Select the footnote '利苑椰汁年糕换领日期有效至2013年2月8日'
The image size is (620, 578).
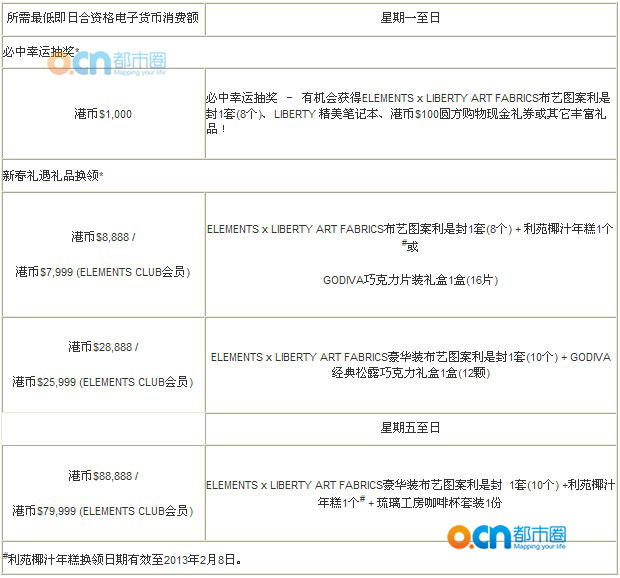[x=123, y=559]
